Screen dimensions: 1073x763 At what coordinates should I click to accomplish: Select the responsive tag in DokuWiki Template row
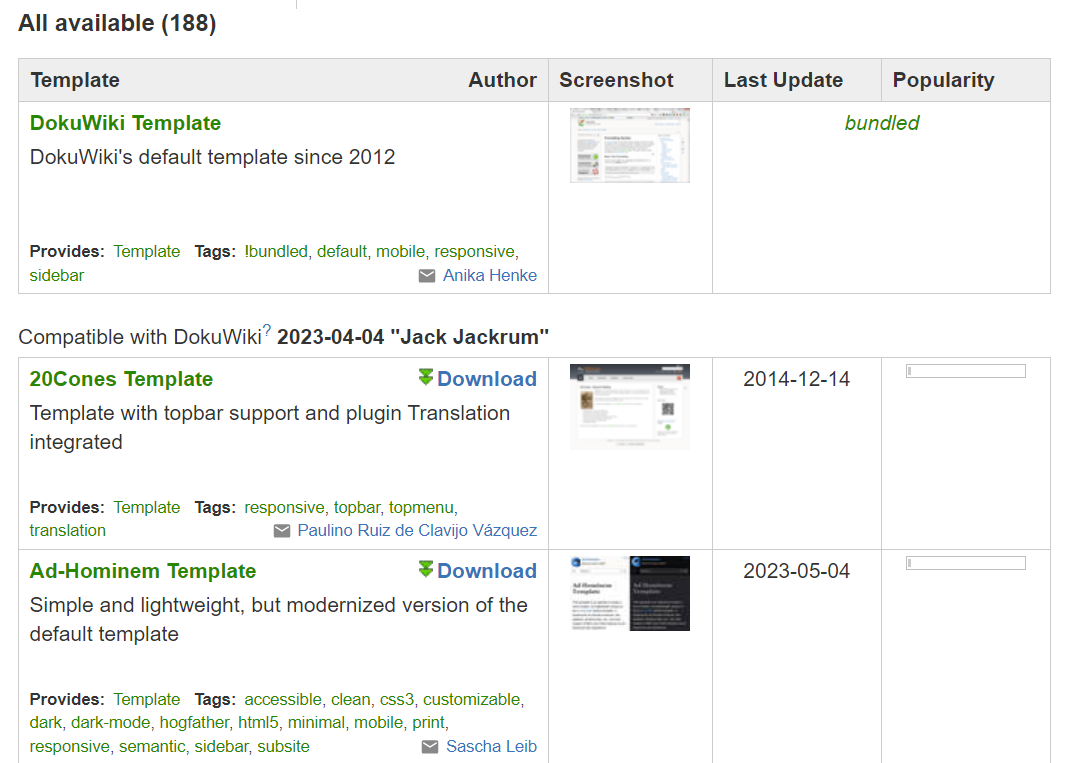point(474,252)
